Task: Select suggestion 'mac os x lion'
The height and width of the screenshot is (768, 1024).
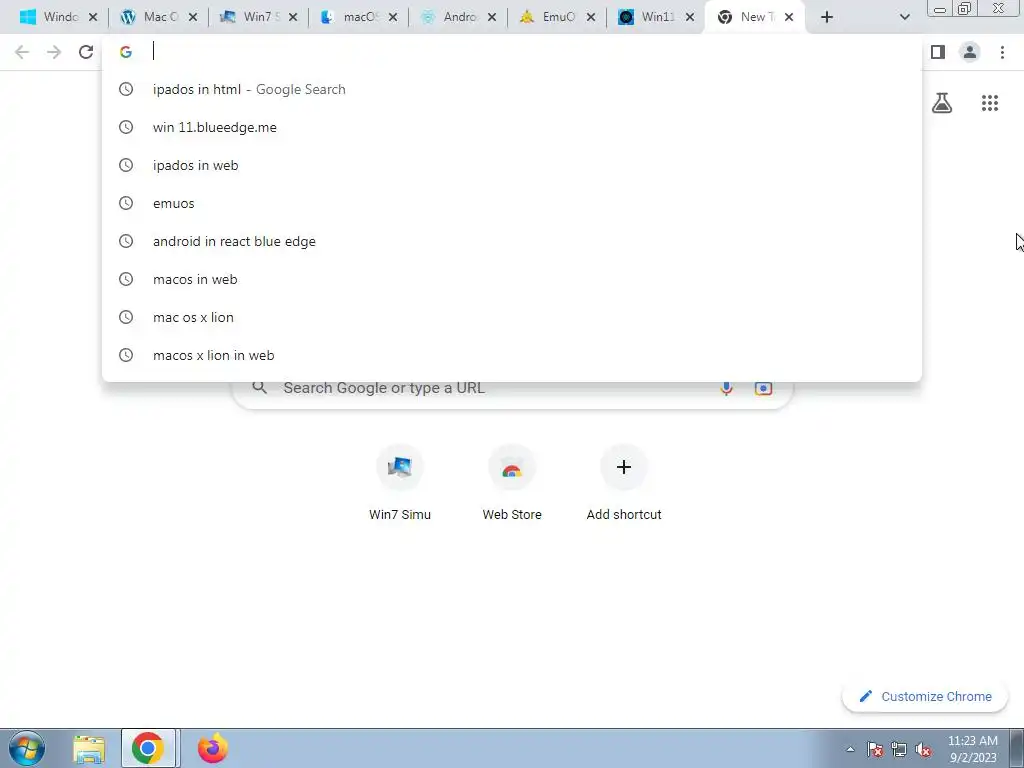Action: (512, 317)
